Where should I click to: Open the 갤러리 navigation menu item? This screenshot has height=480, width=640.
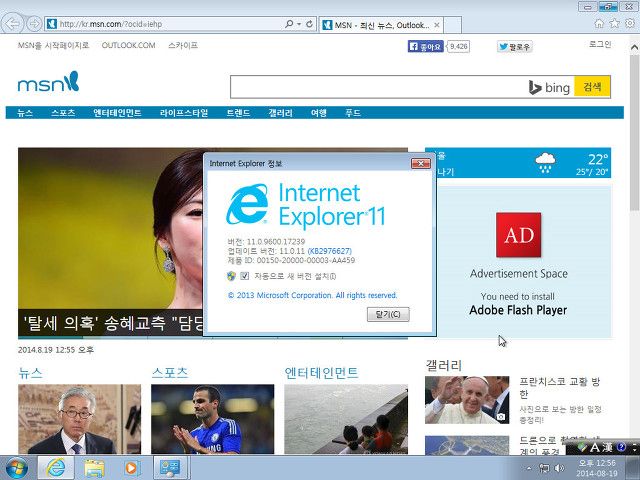280,113
